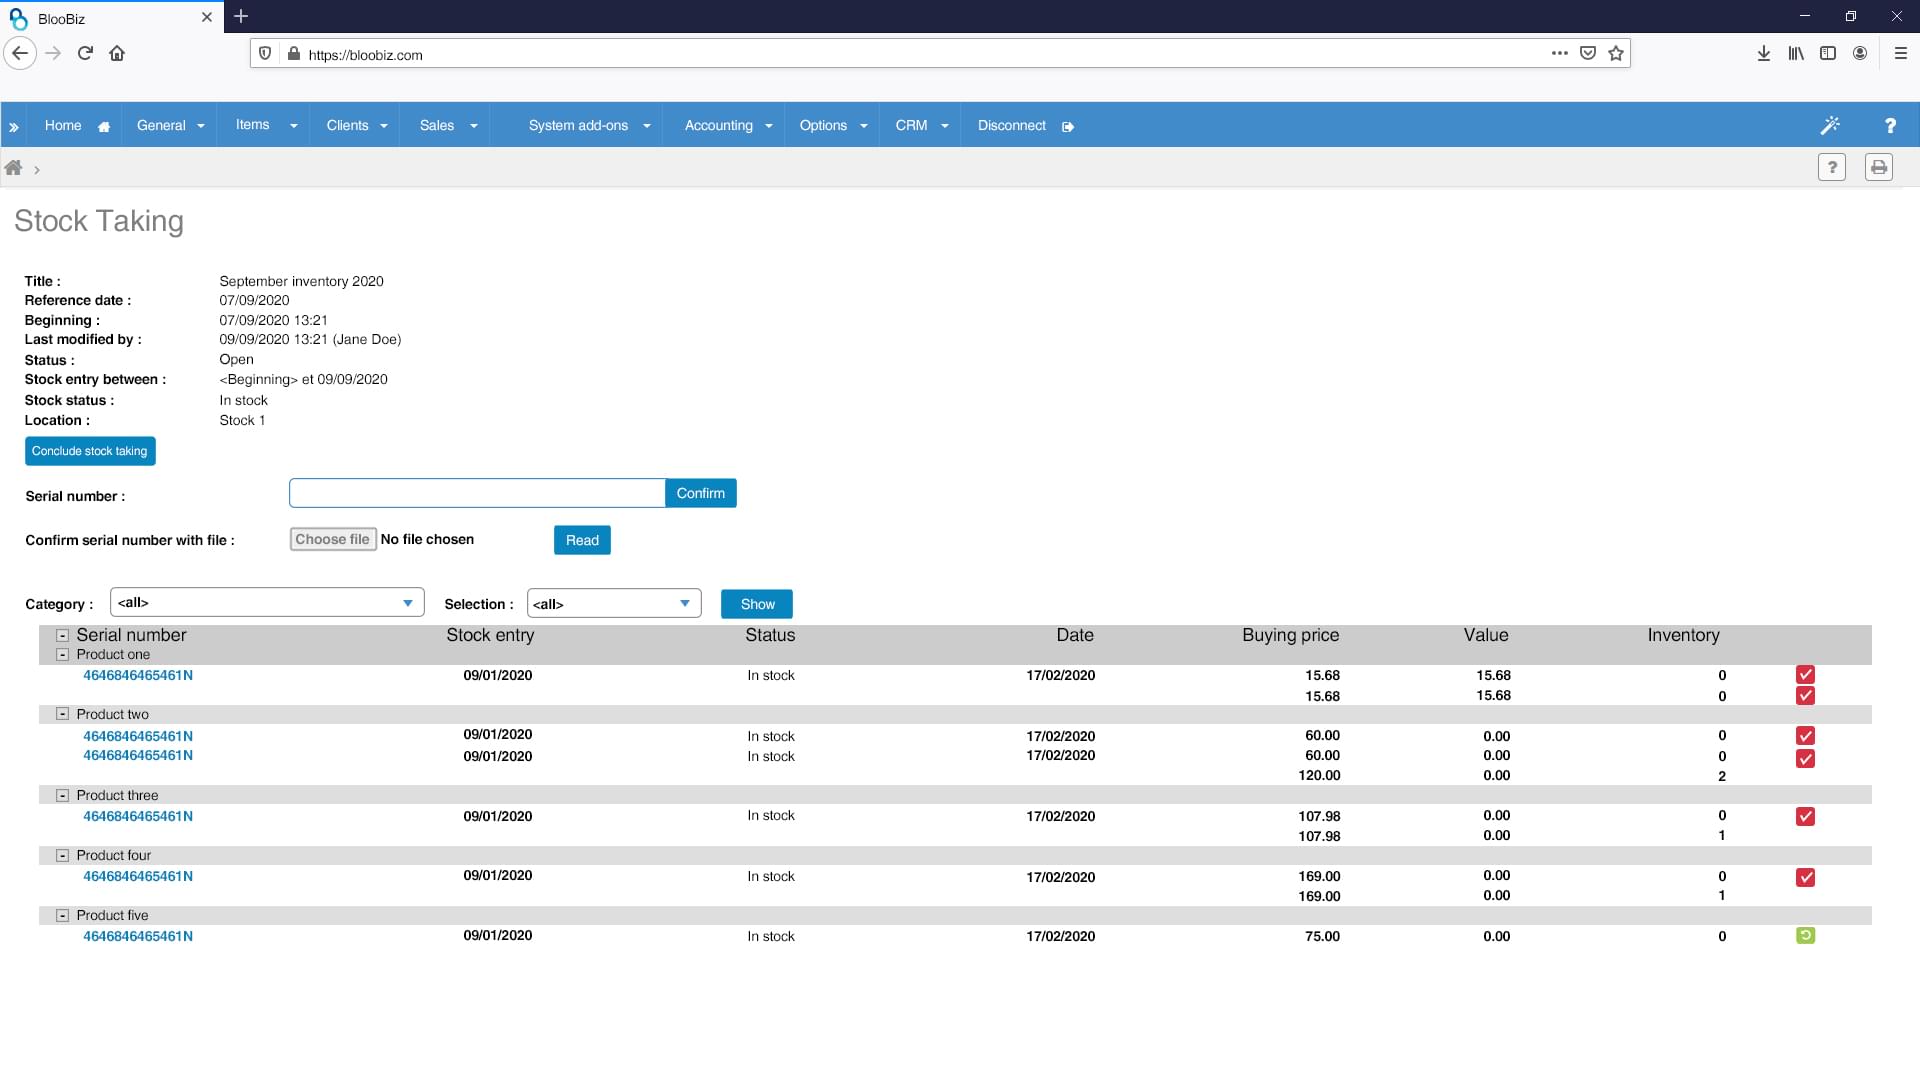Open Category dropdown
Viewport: 1920px width, 1080px height.
point(267,603)
